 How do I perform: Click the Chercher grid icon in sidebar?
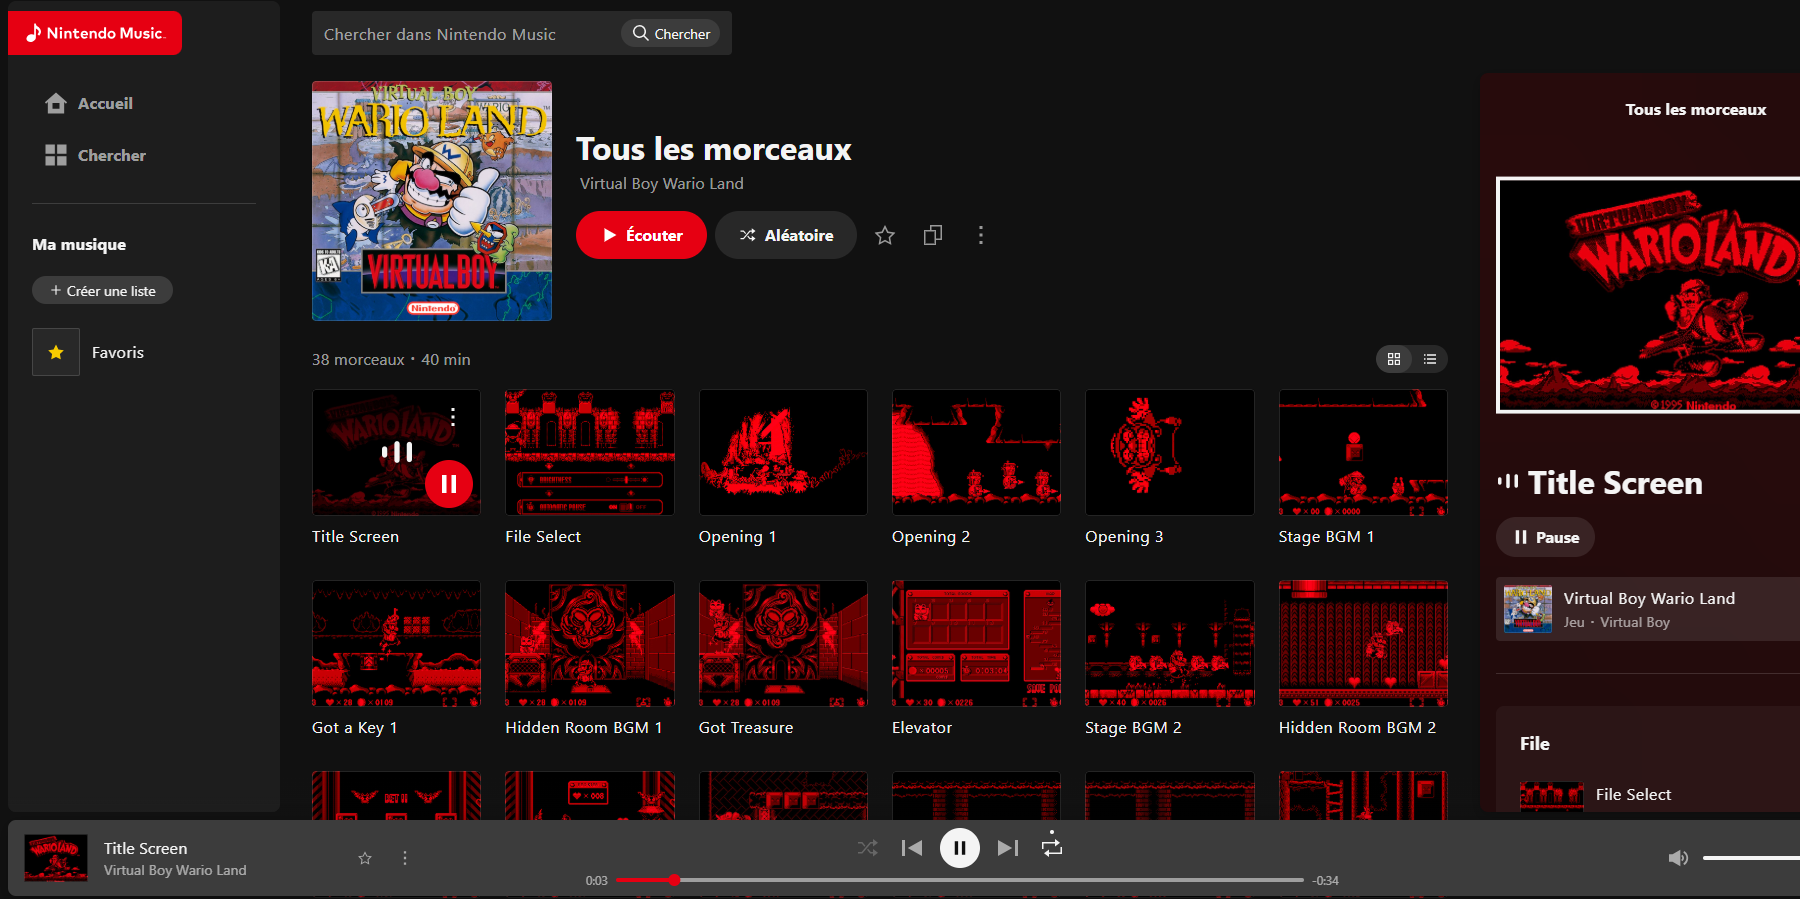56,155
